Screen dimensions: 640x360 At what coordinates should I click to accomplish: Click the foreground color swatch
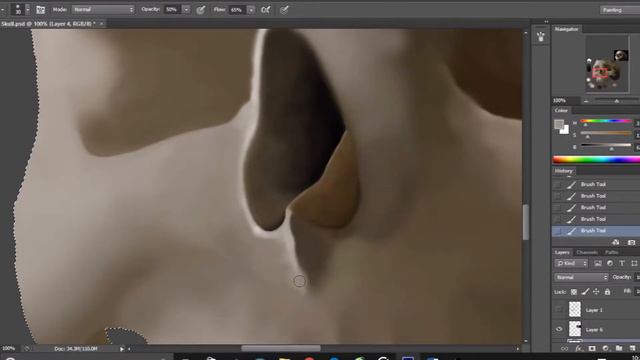tap(559, 124)
